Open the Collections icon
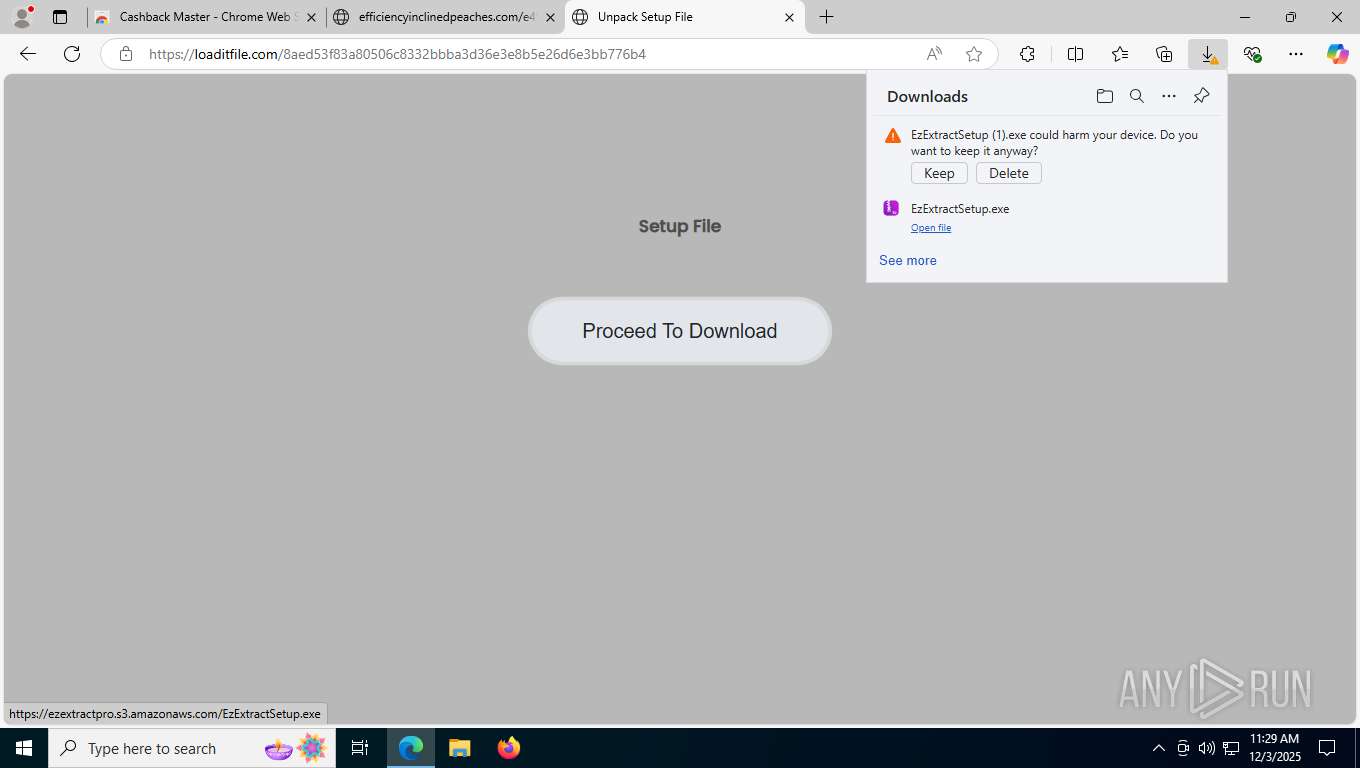This screenshot has width=1360, height=768. pyautogui.click(x=1164, y=54)
